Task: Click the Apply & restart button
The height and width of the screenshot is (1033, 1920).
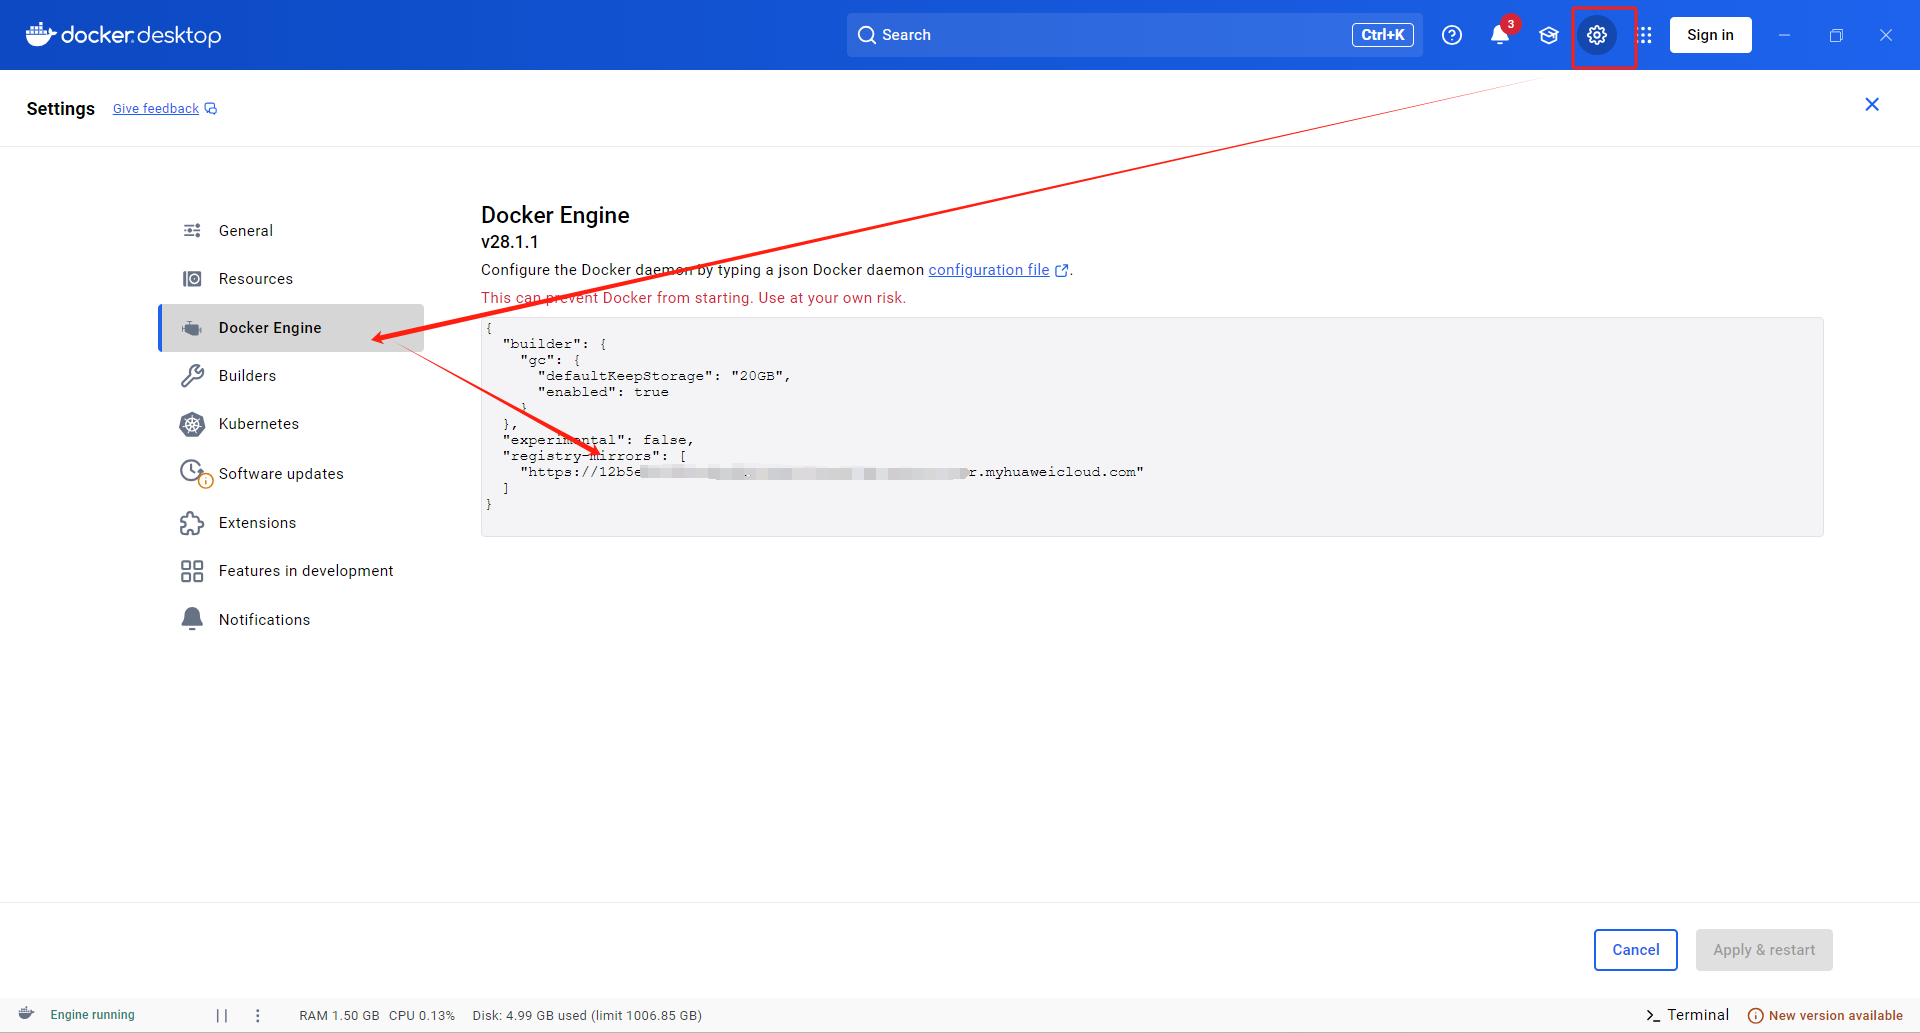Action: [x=1764, y=950]
